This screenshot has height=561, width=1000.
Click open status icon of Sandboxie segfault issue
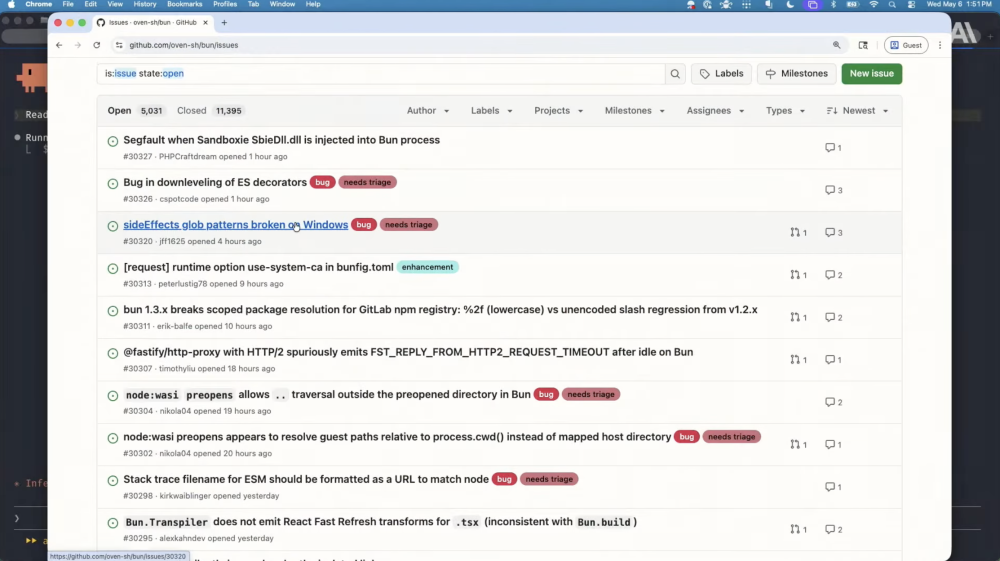[113, 142]
